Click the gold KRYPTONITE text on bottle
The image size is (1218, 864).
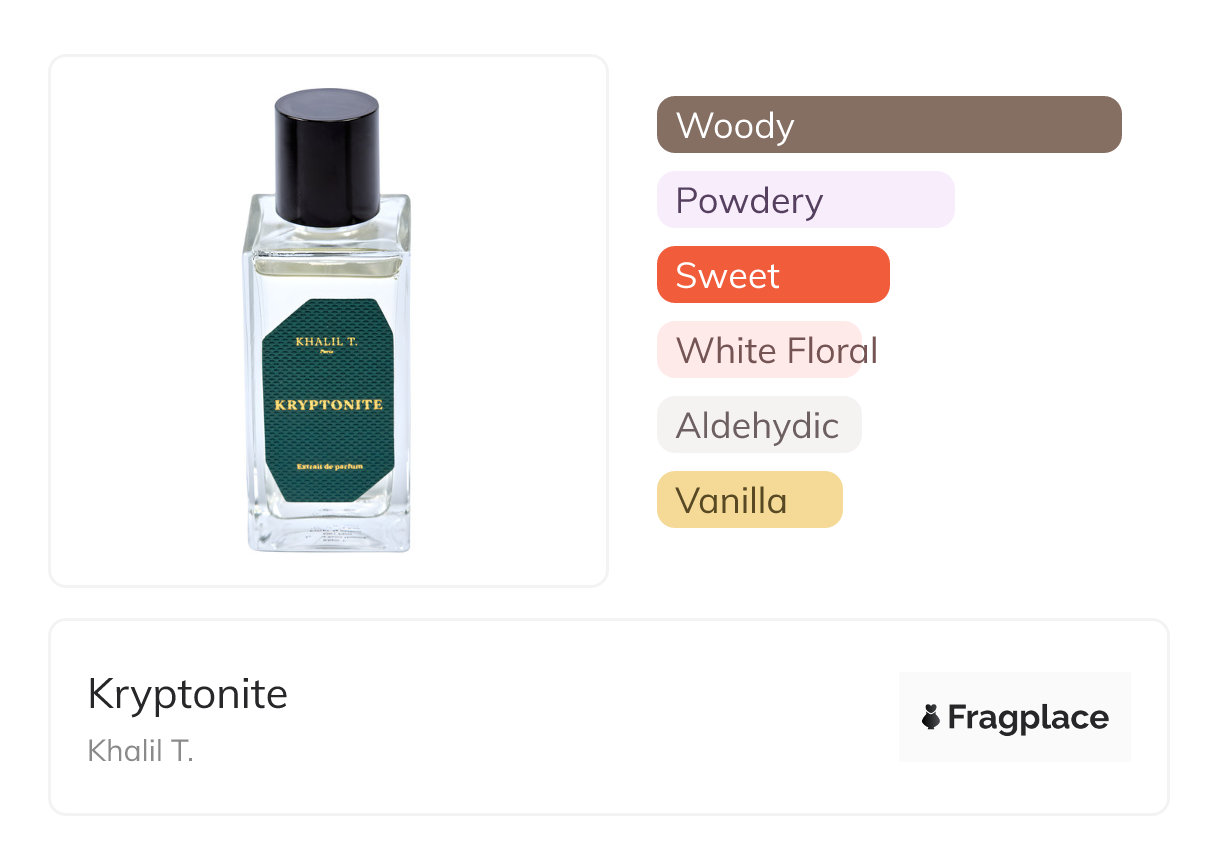click(x=328, y=404)
